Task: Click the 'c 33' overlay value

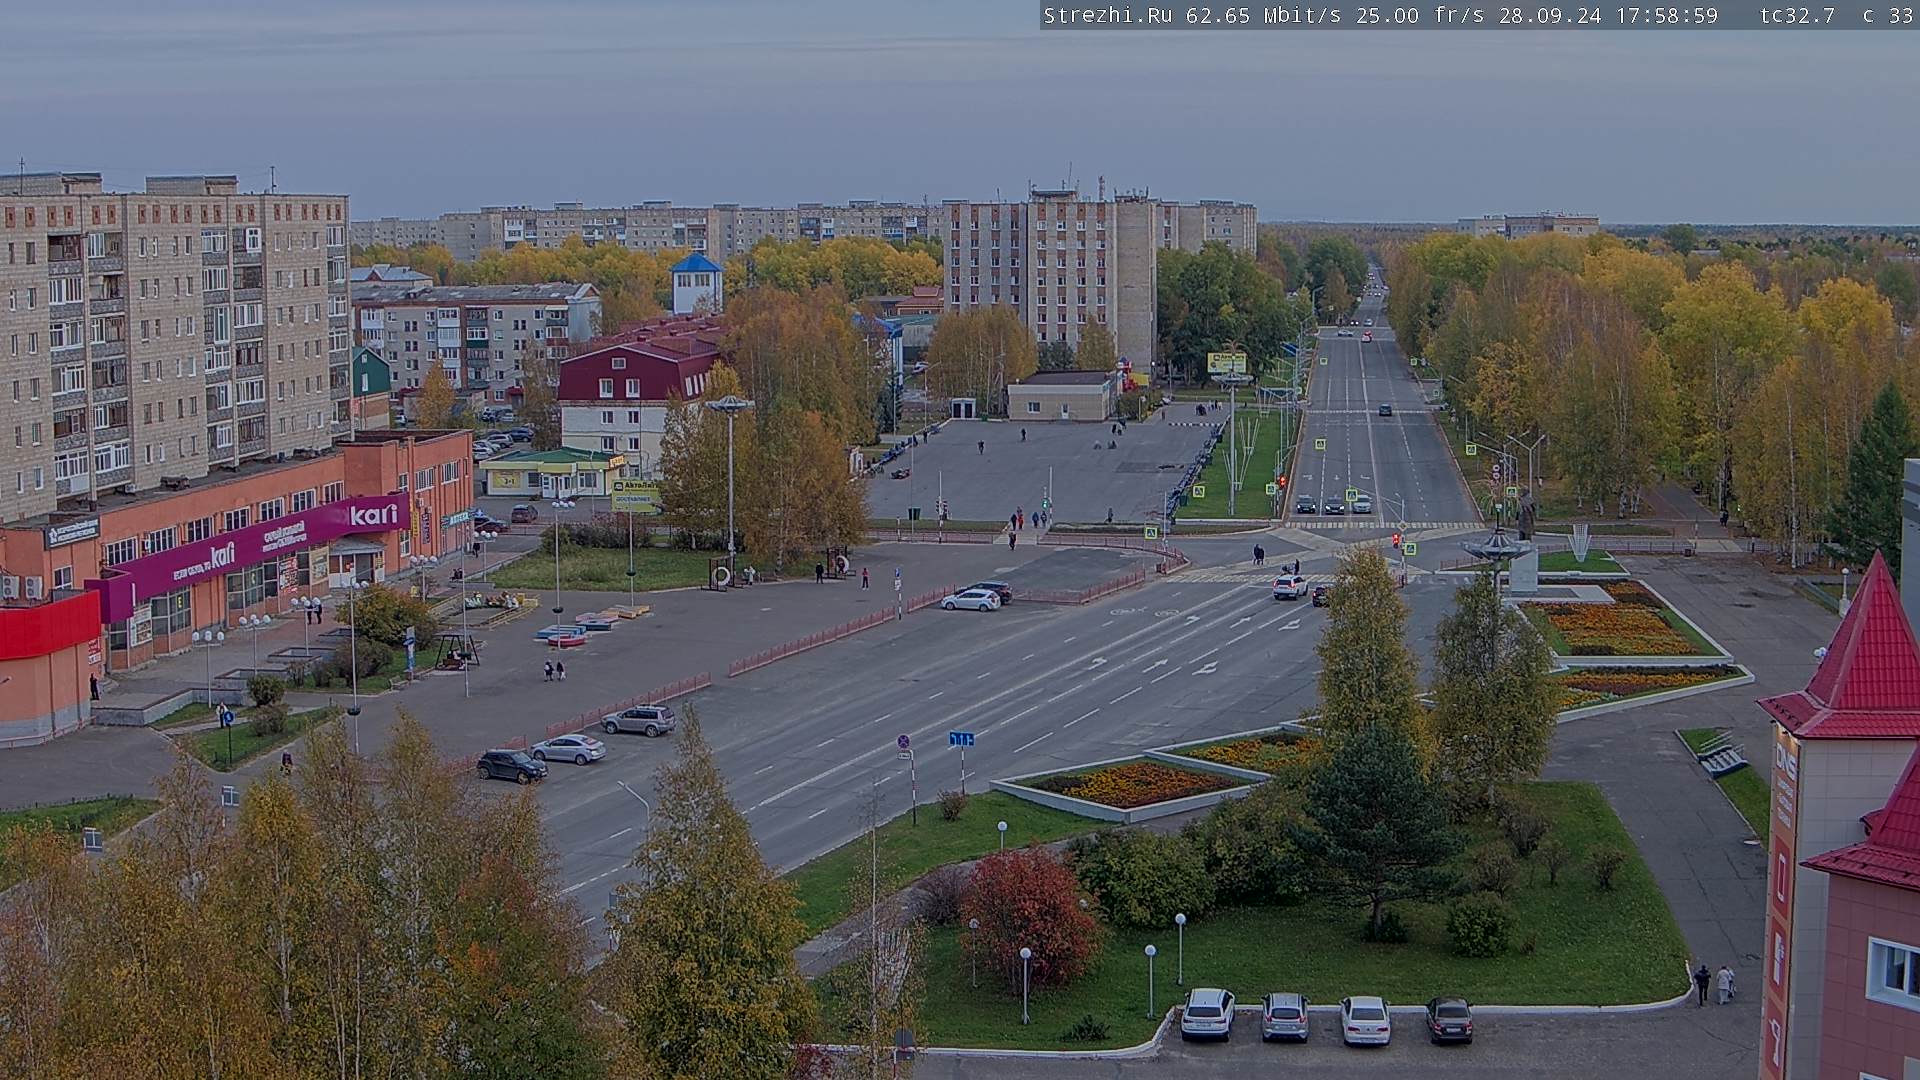Action: pyautogui.click(x=1887, y=15)
